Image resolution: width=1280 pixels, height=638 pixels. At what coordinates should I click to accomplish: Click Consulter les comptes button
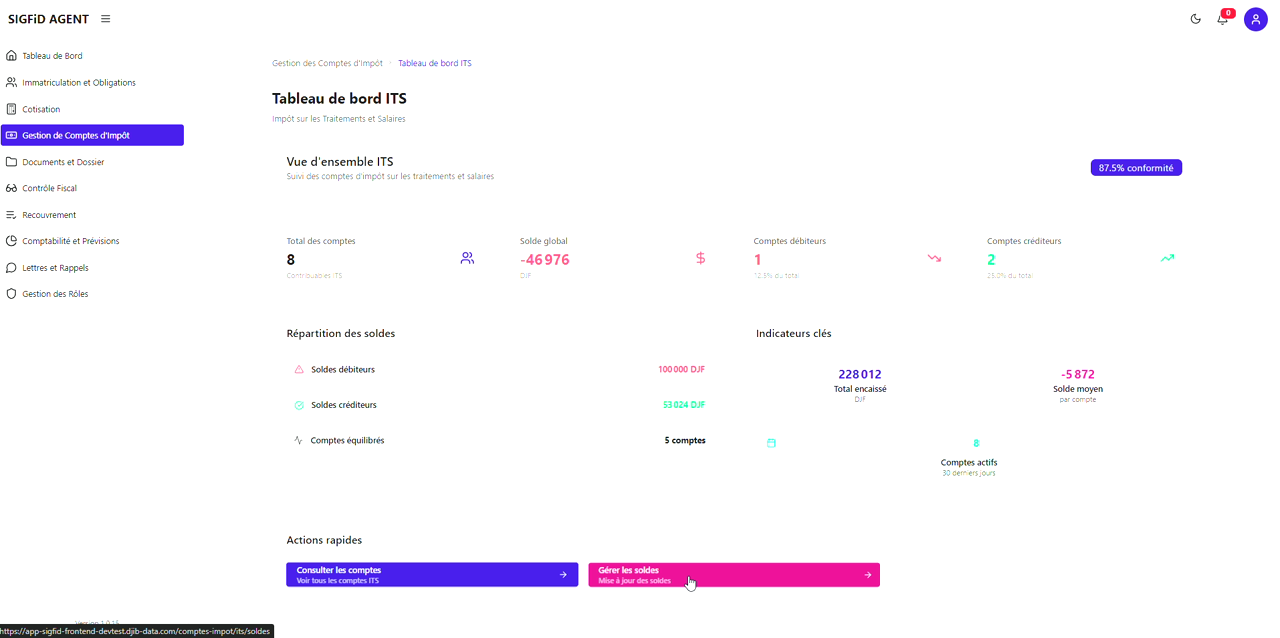432,574
